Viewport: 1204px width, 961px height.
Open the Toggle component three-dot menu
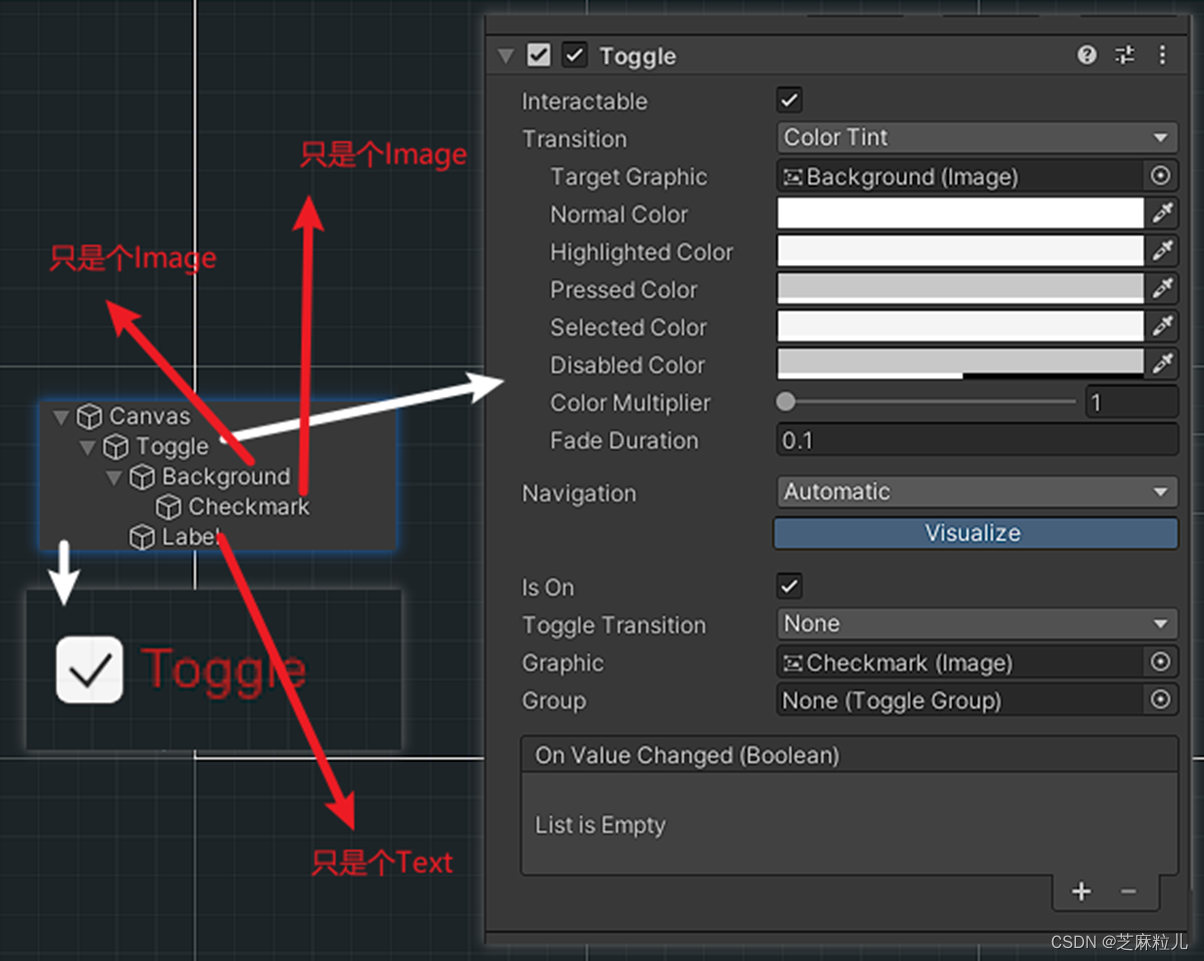[x=1162, y=55]
